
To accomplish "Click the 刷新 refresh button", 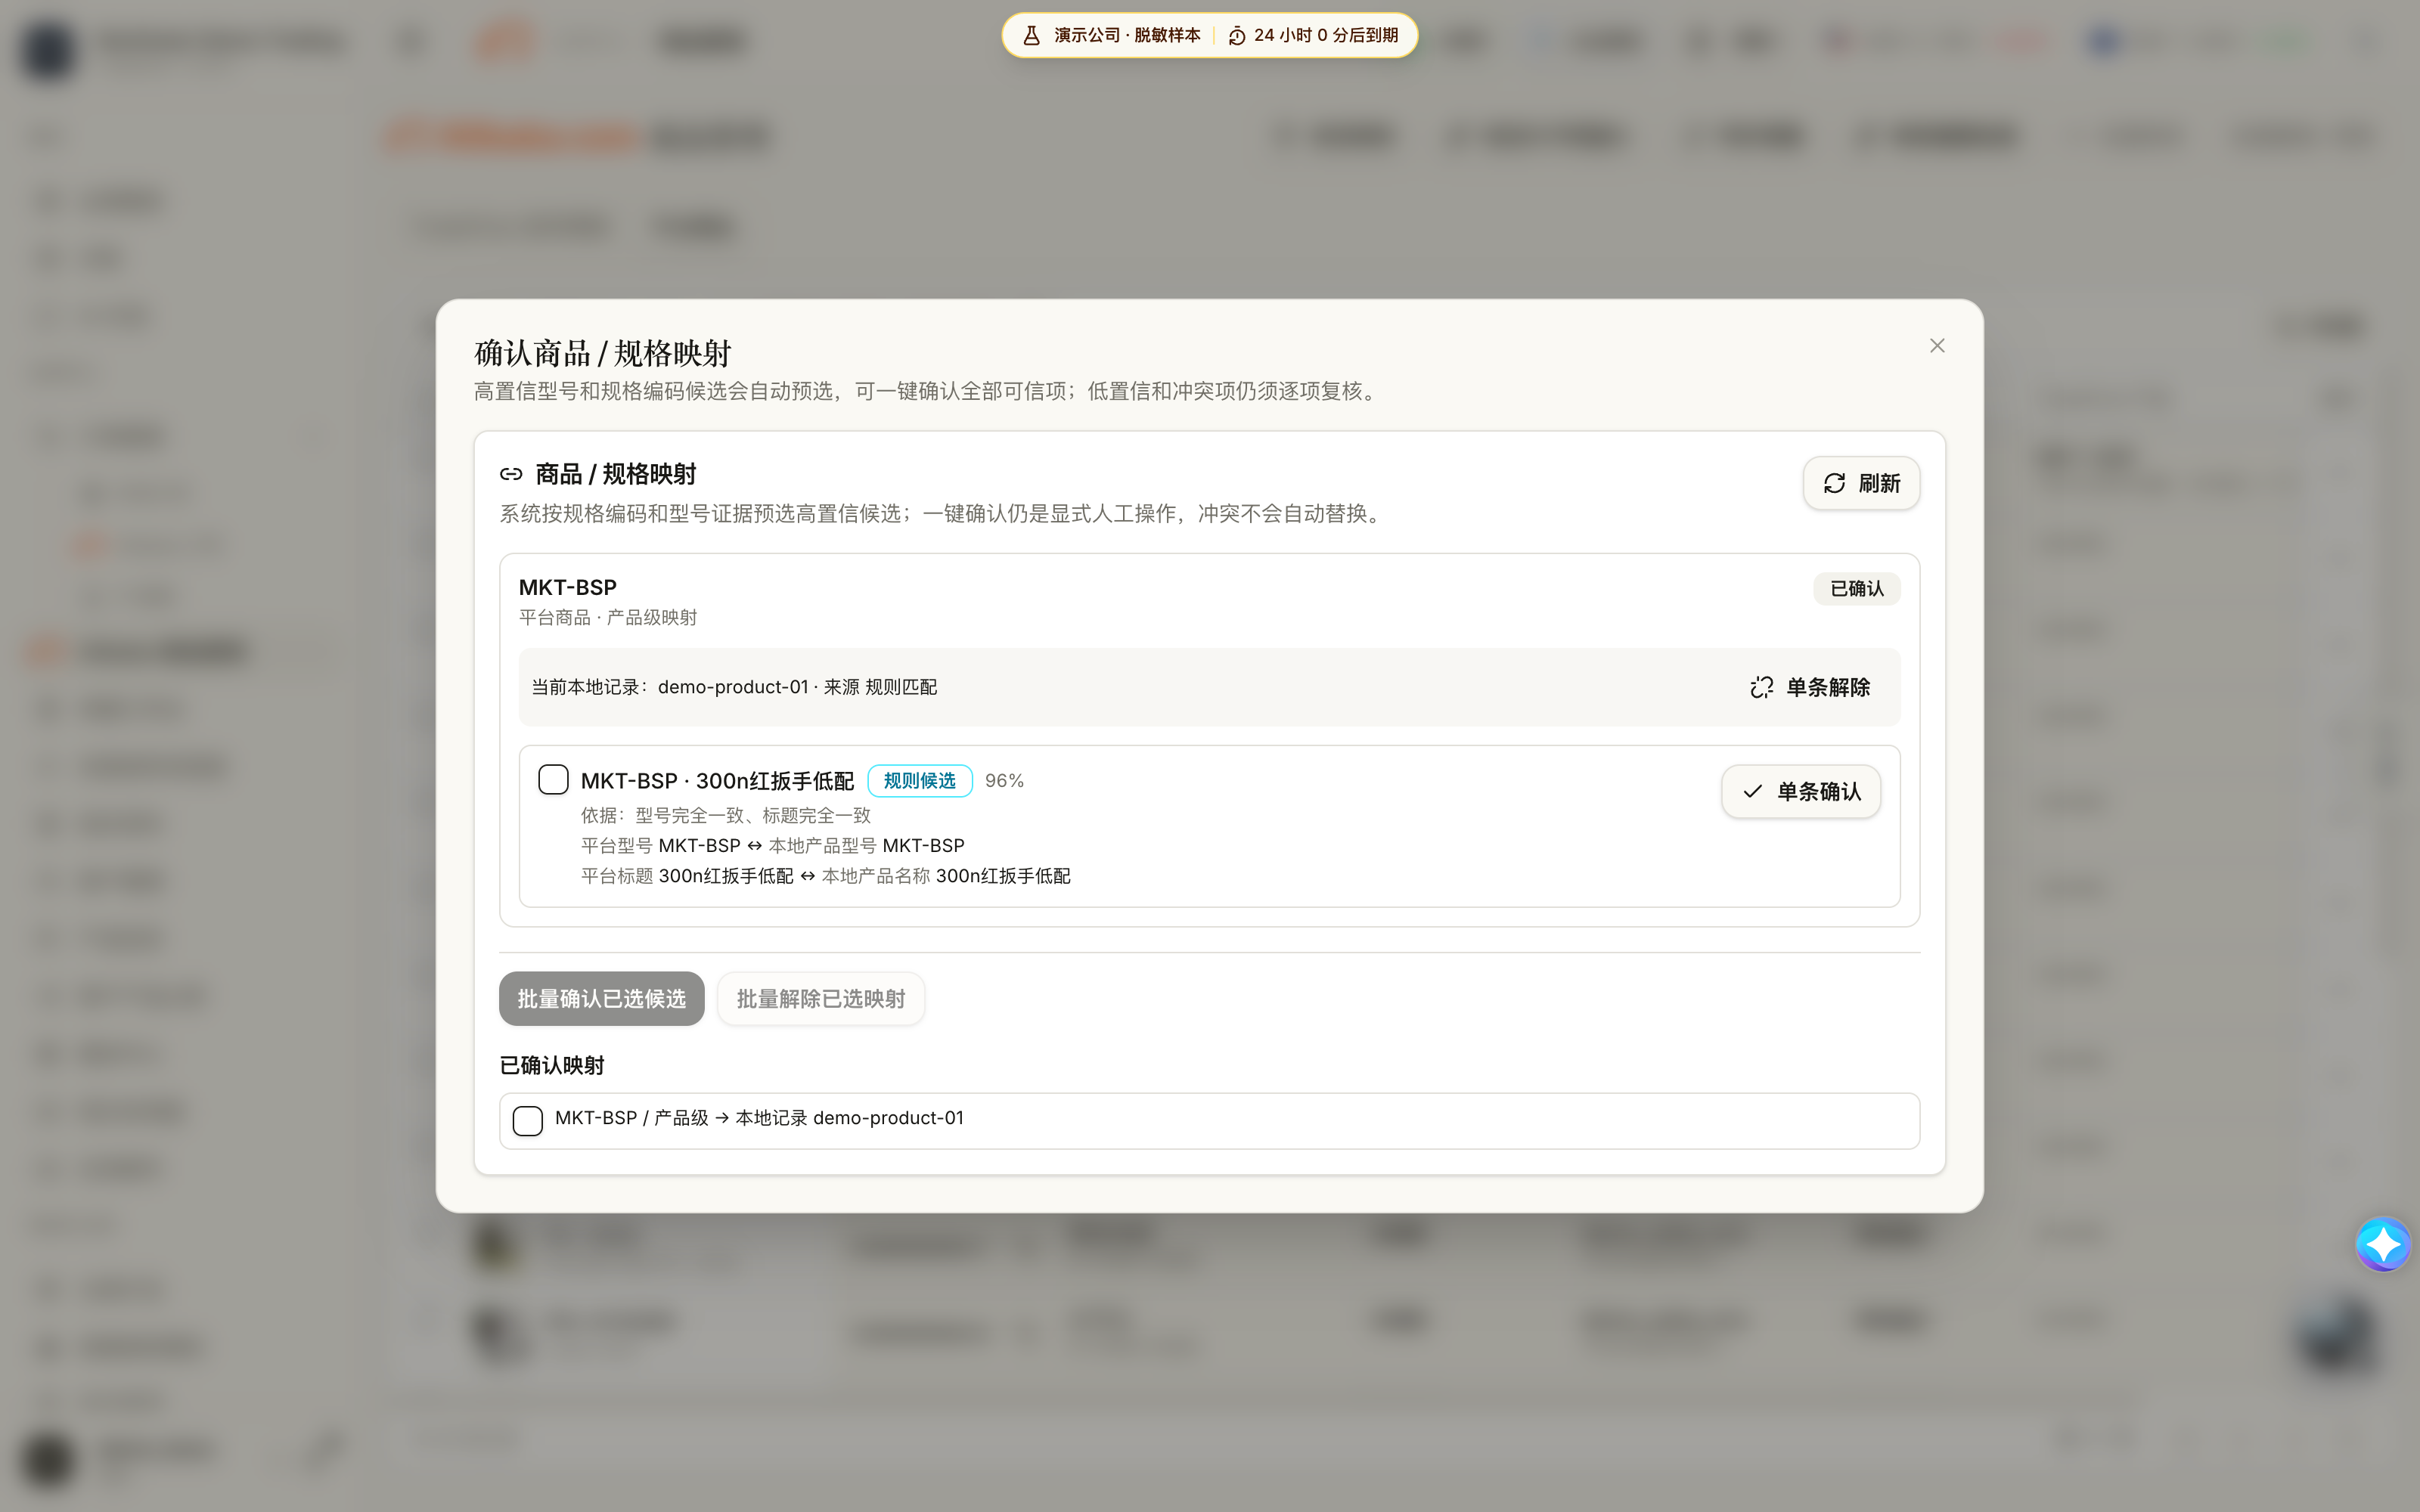I will 1861,483.
